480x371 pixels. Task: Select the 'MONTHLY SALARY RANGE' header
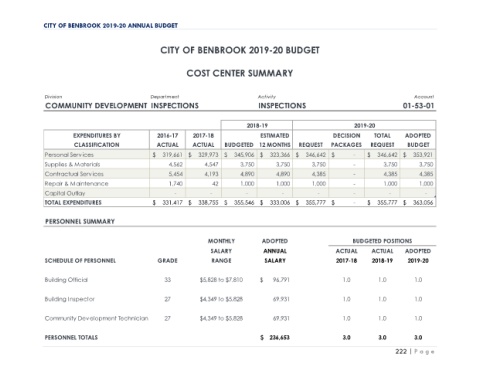click(221, 251)
